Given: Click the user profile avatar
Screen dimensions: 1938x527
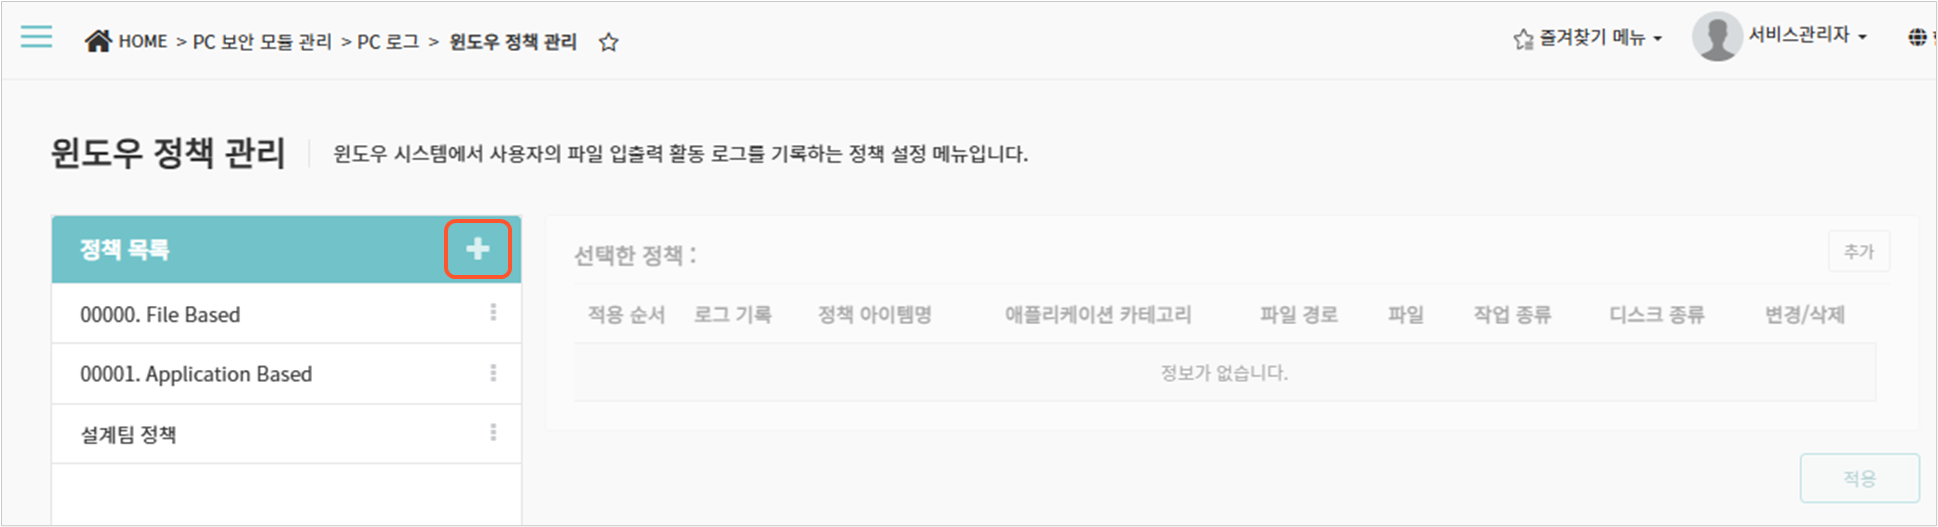Looking at the screenshot, I should click(x=1717, y=37).
